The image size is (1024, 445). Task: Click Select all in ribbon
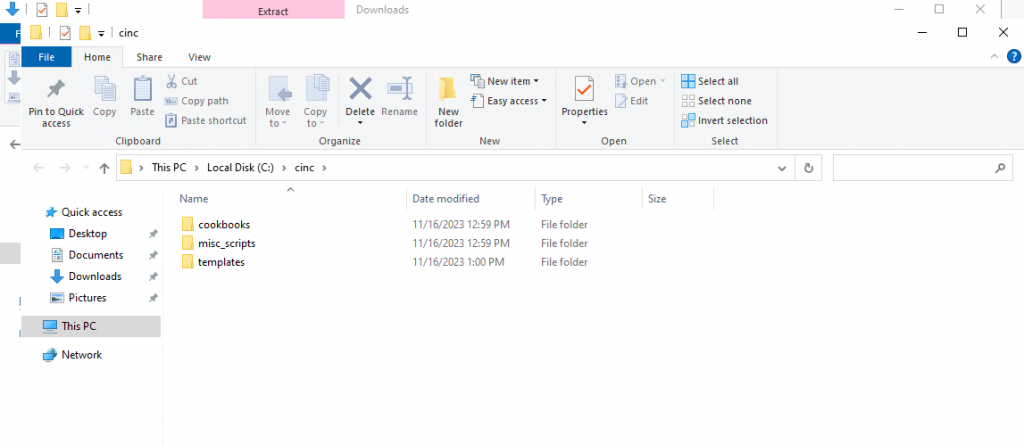pos(710,81)
